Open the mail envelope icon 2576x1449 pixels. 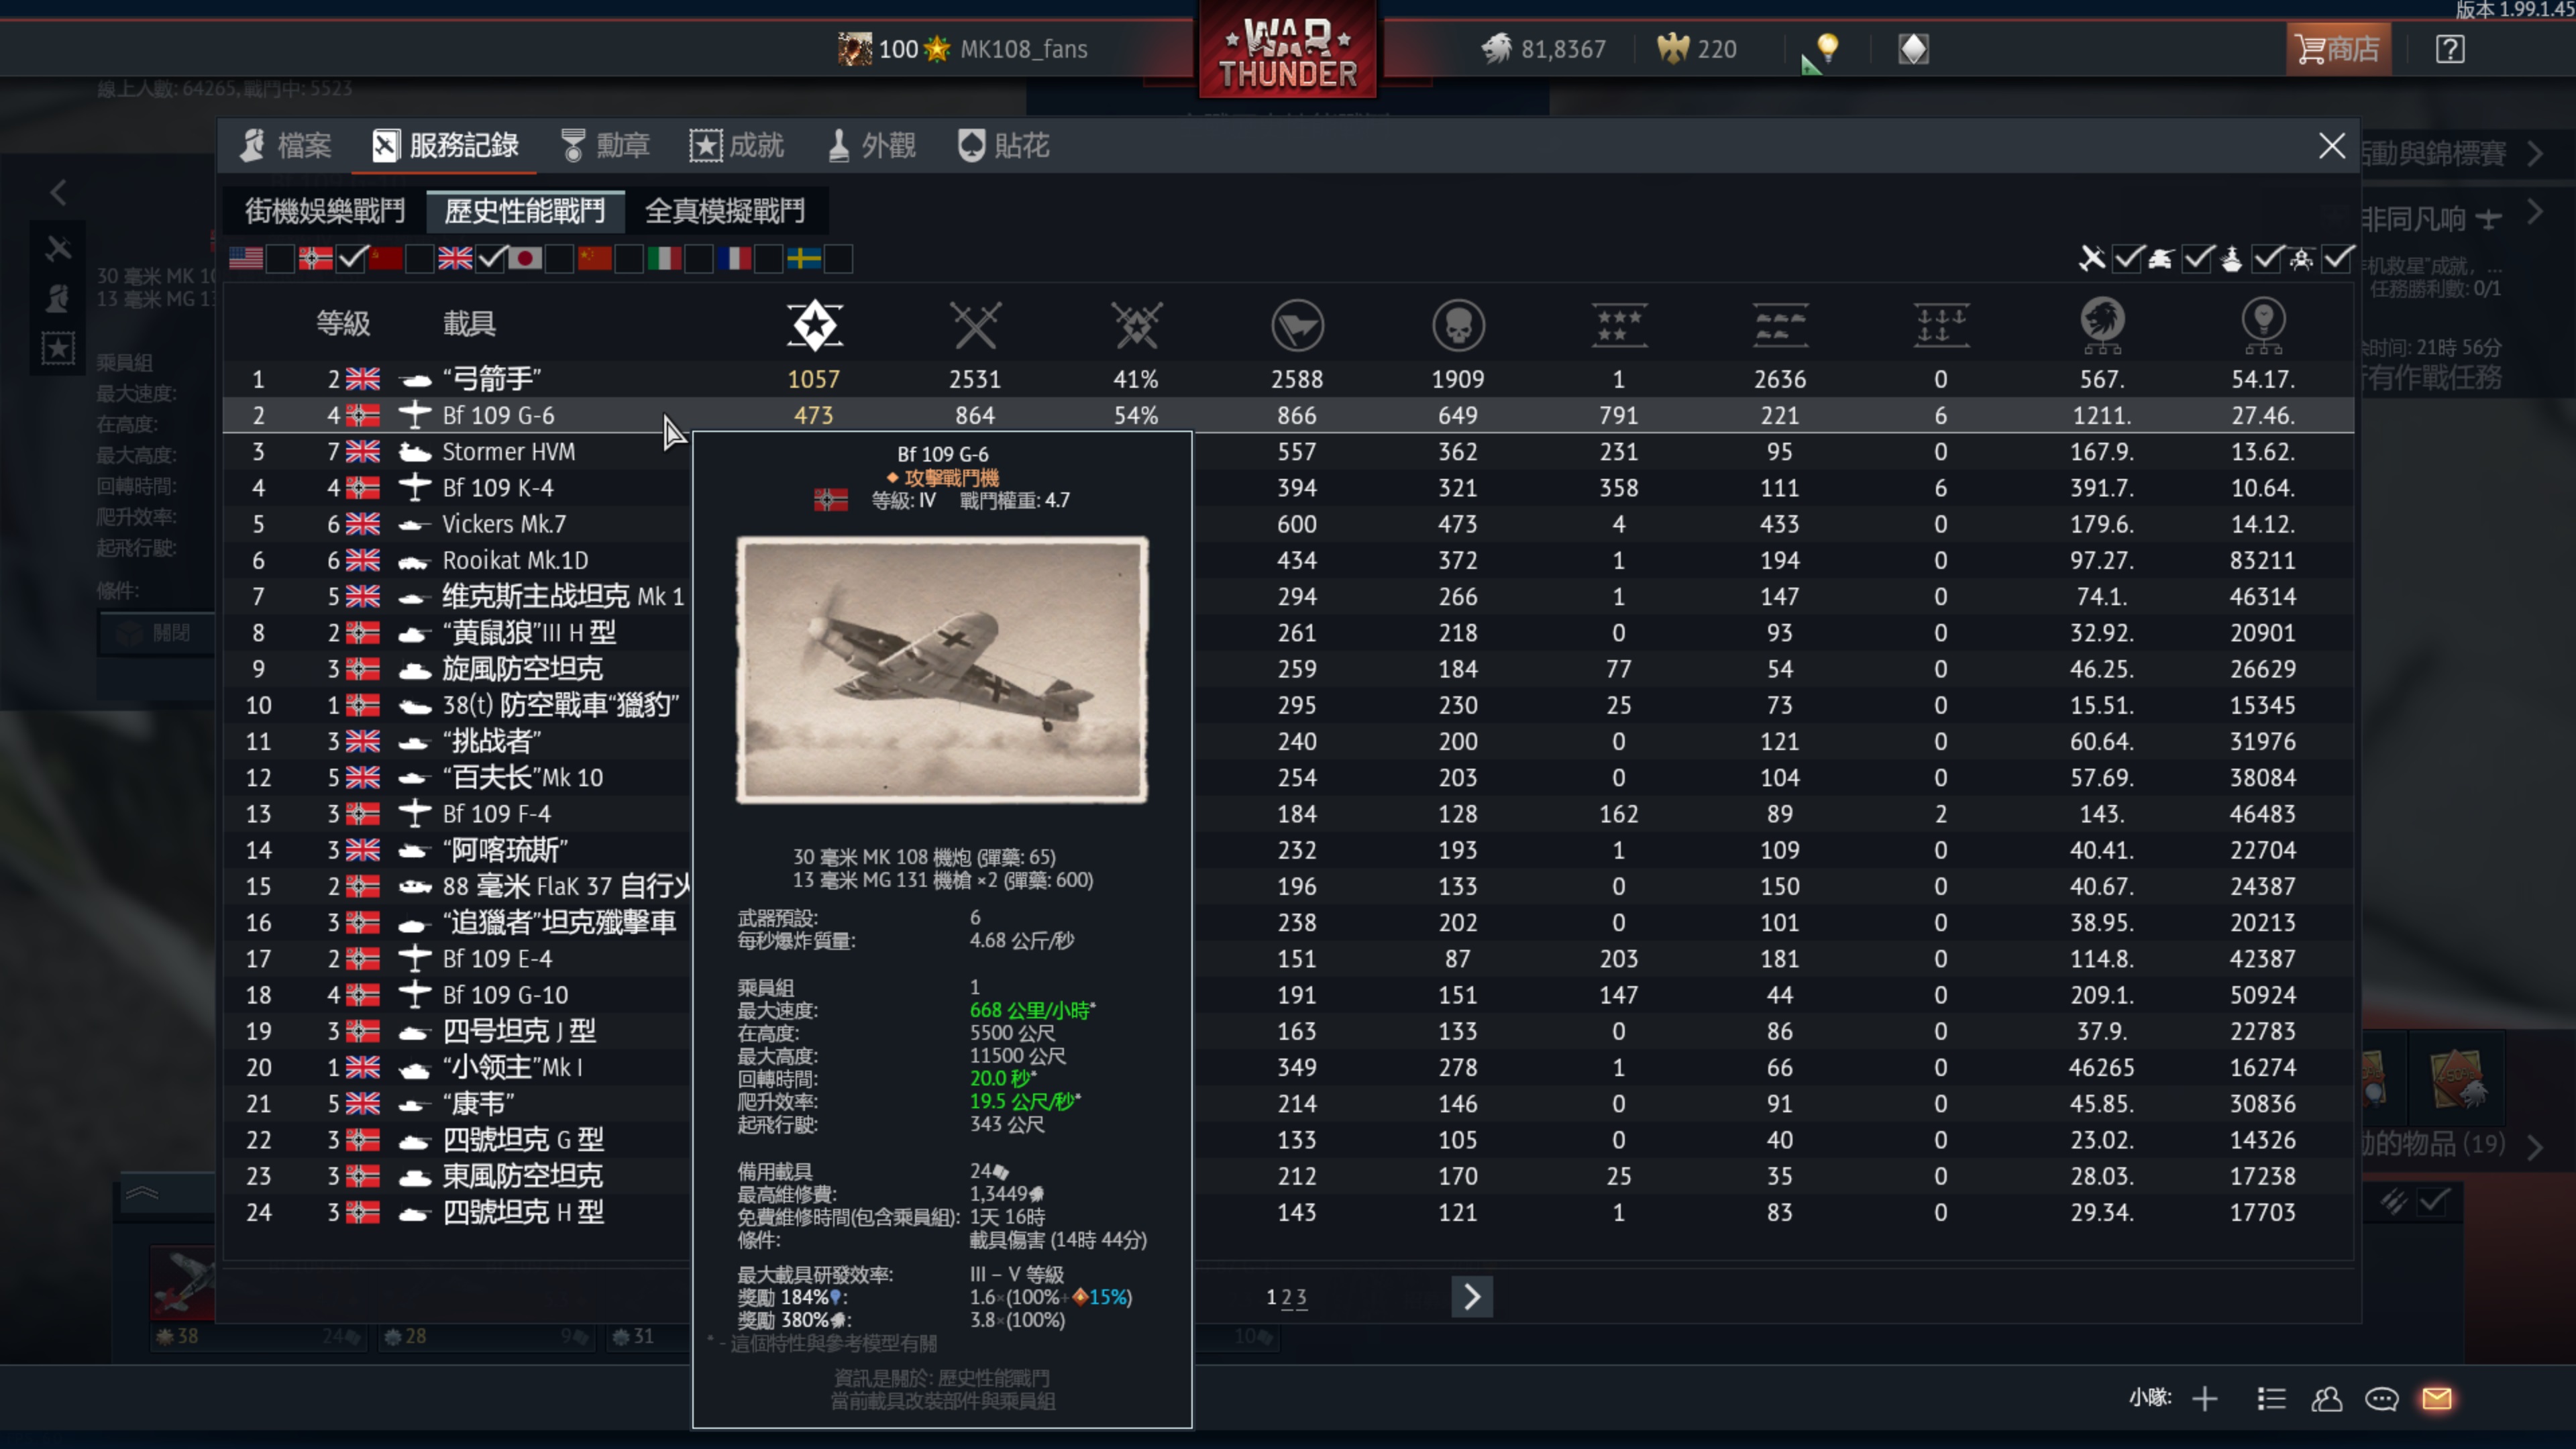(x=2437, y=1398)
